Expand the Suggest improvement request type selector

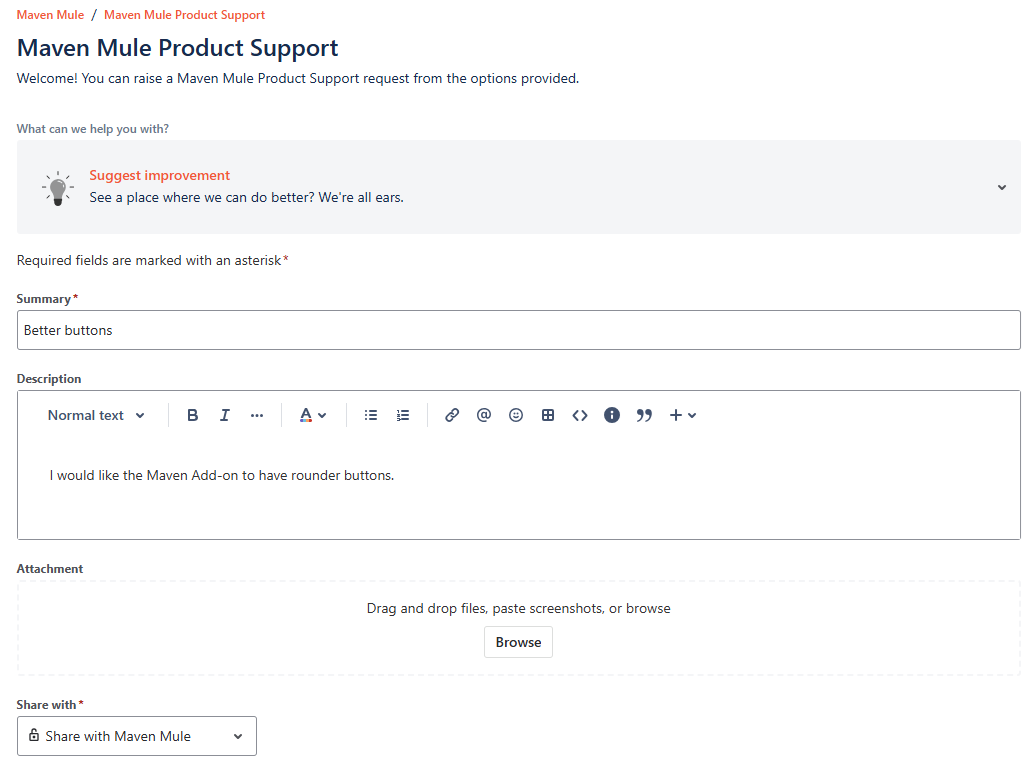click(1001, 187)
